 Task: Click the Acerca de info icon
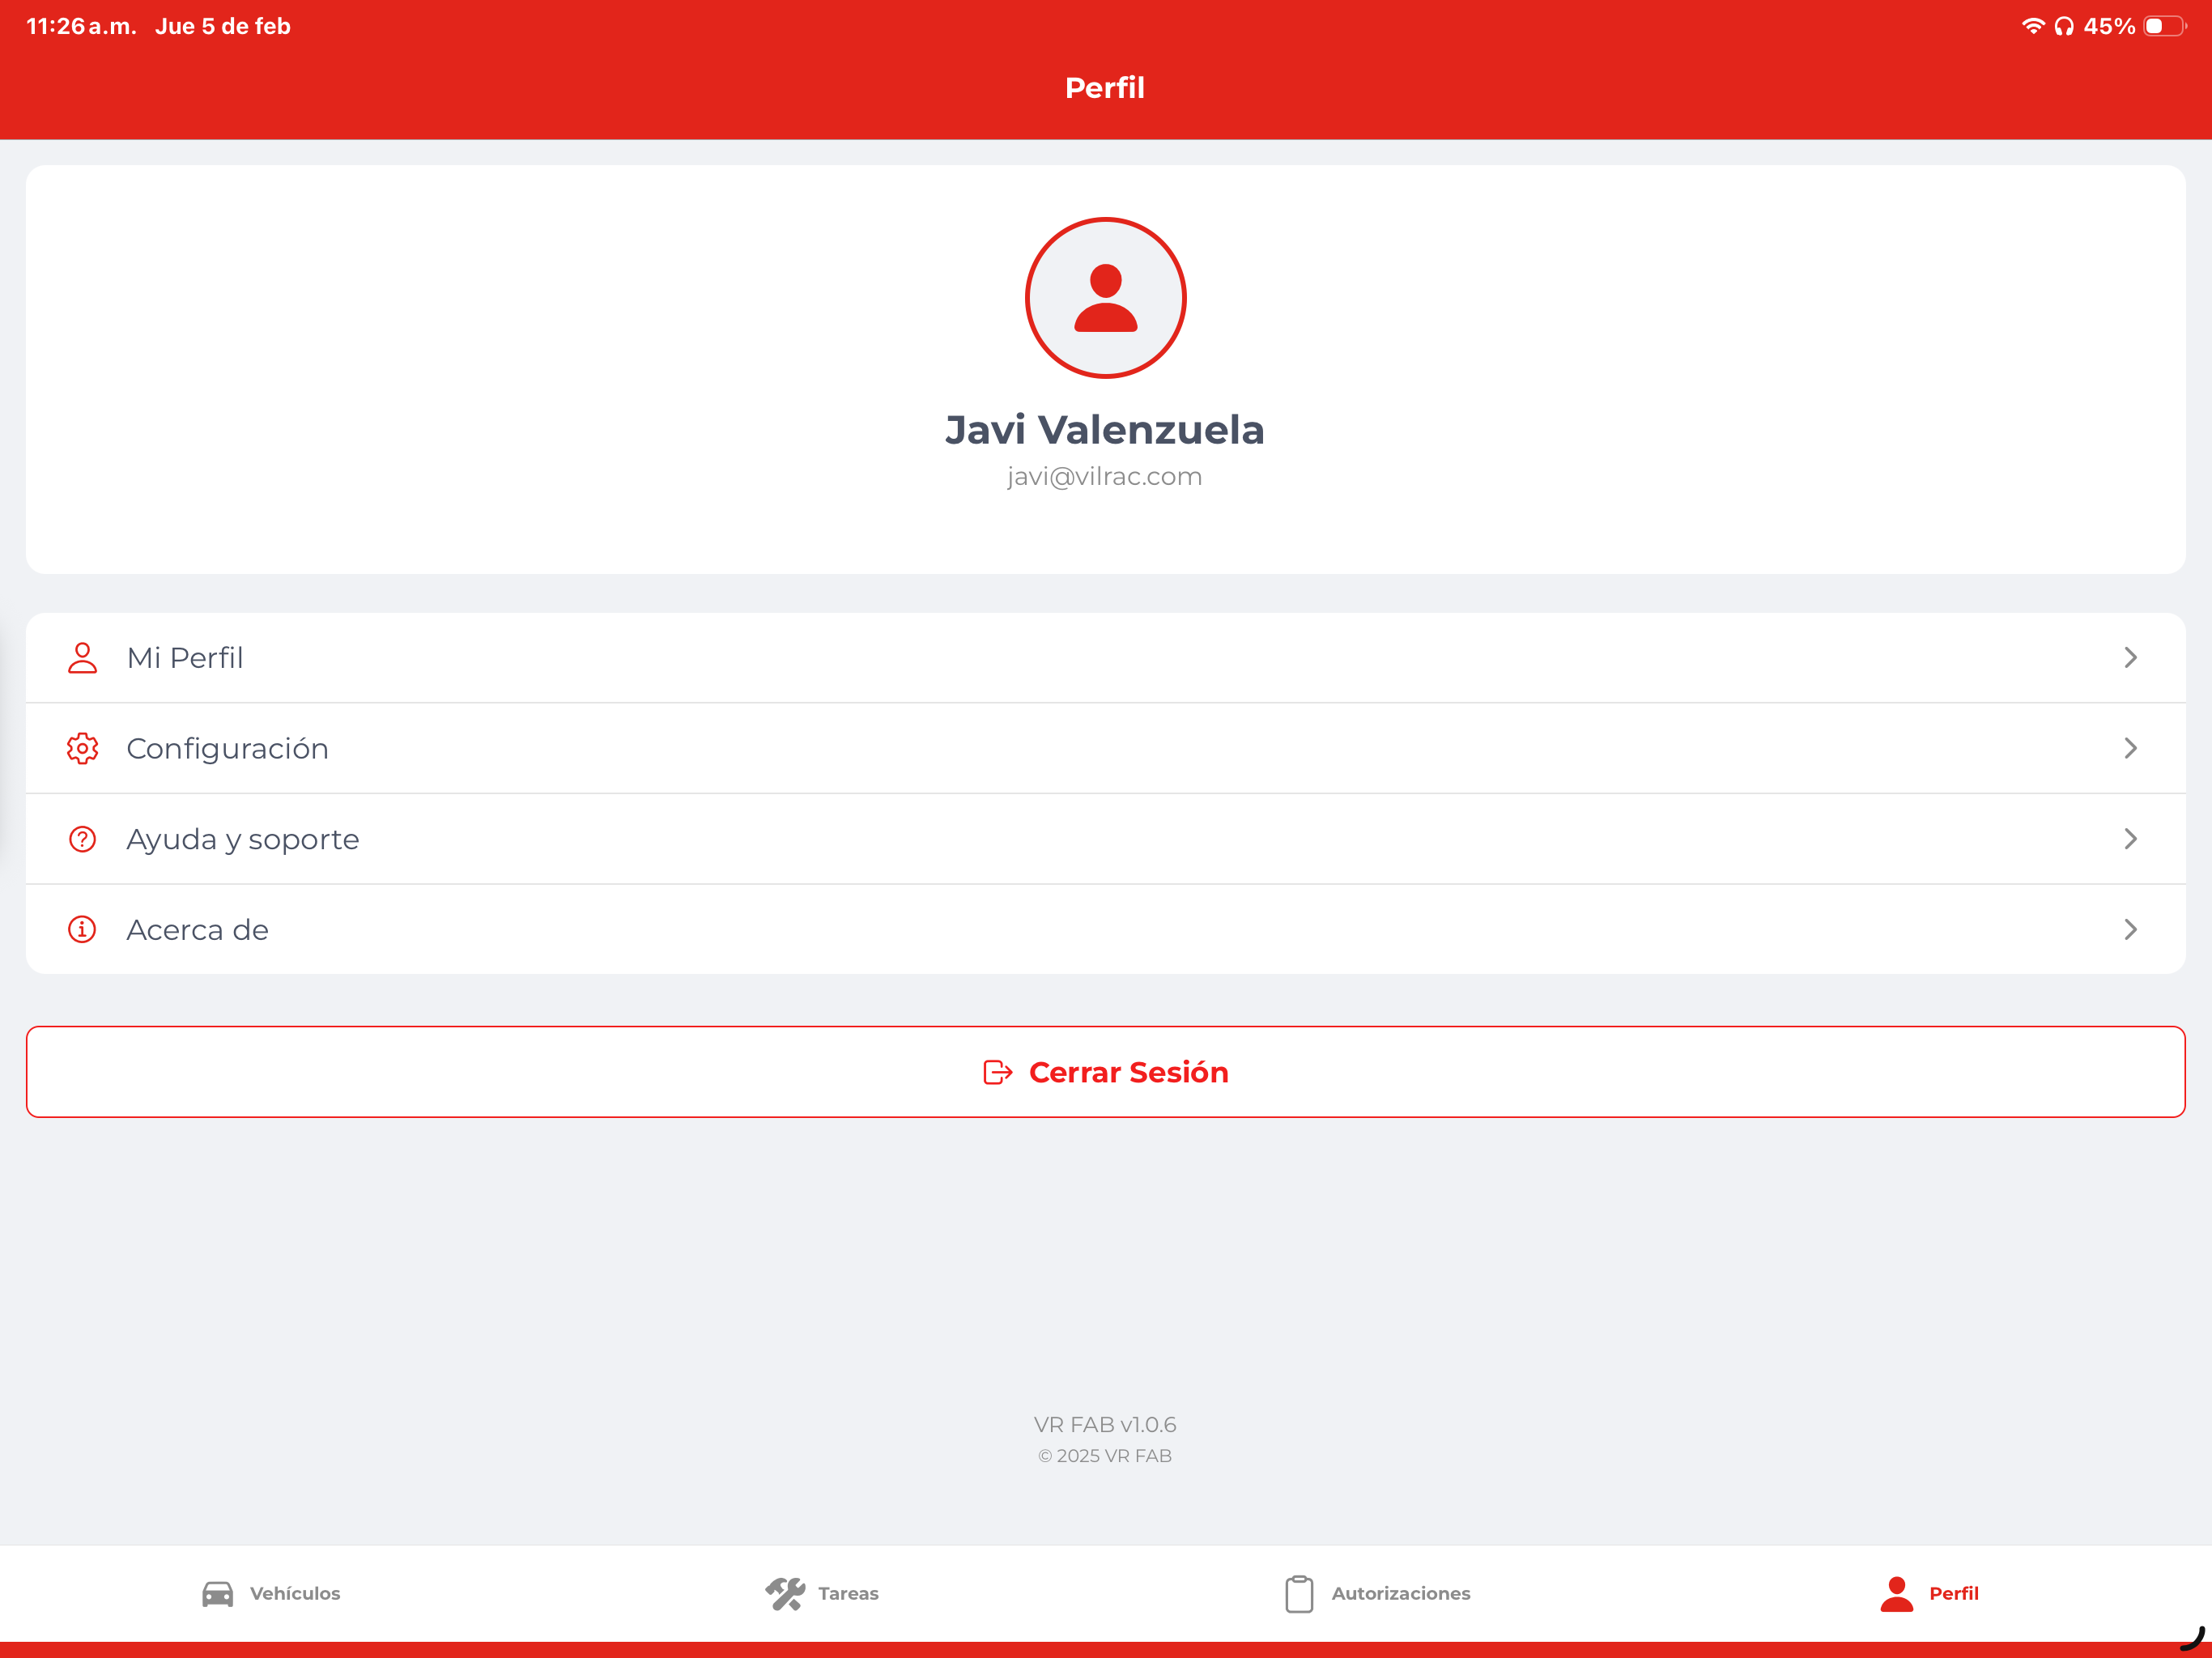pyautogui.click(x=82, y=930)
